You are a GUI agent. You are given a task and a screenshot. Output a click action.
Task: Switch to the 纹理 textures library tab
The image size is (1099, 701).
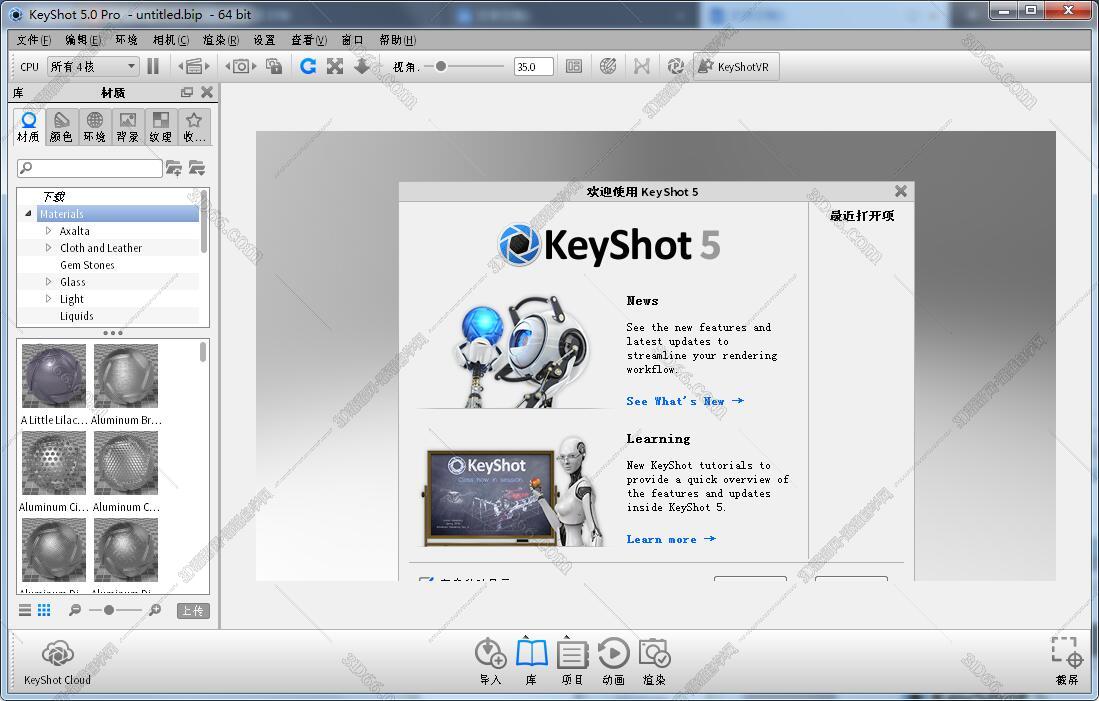pyautogui.click(x=161, y=127)
